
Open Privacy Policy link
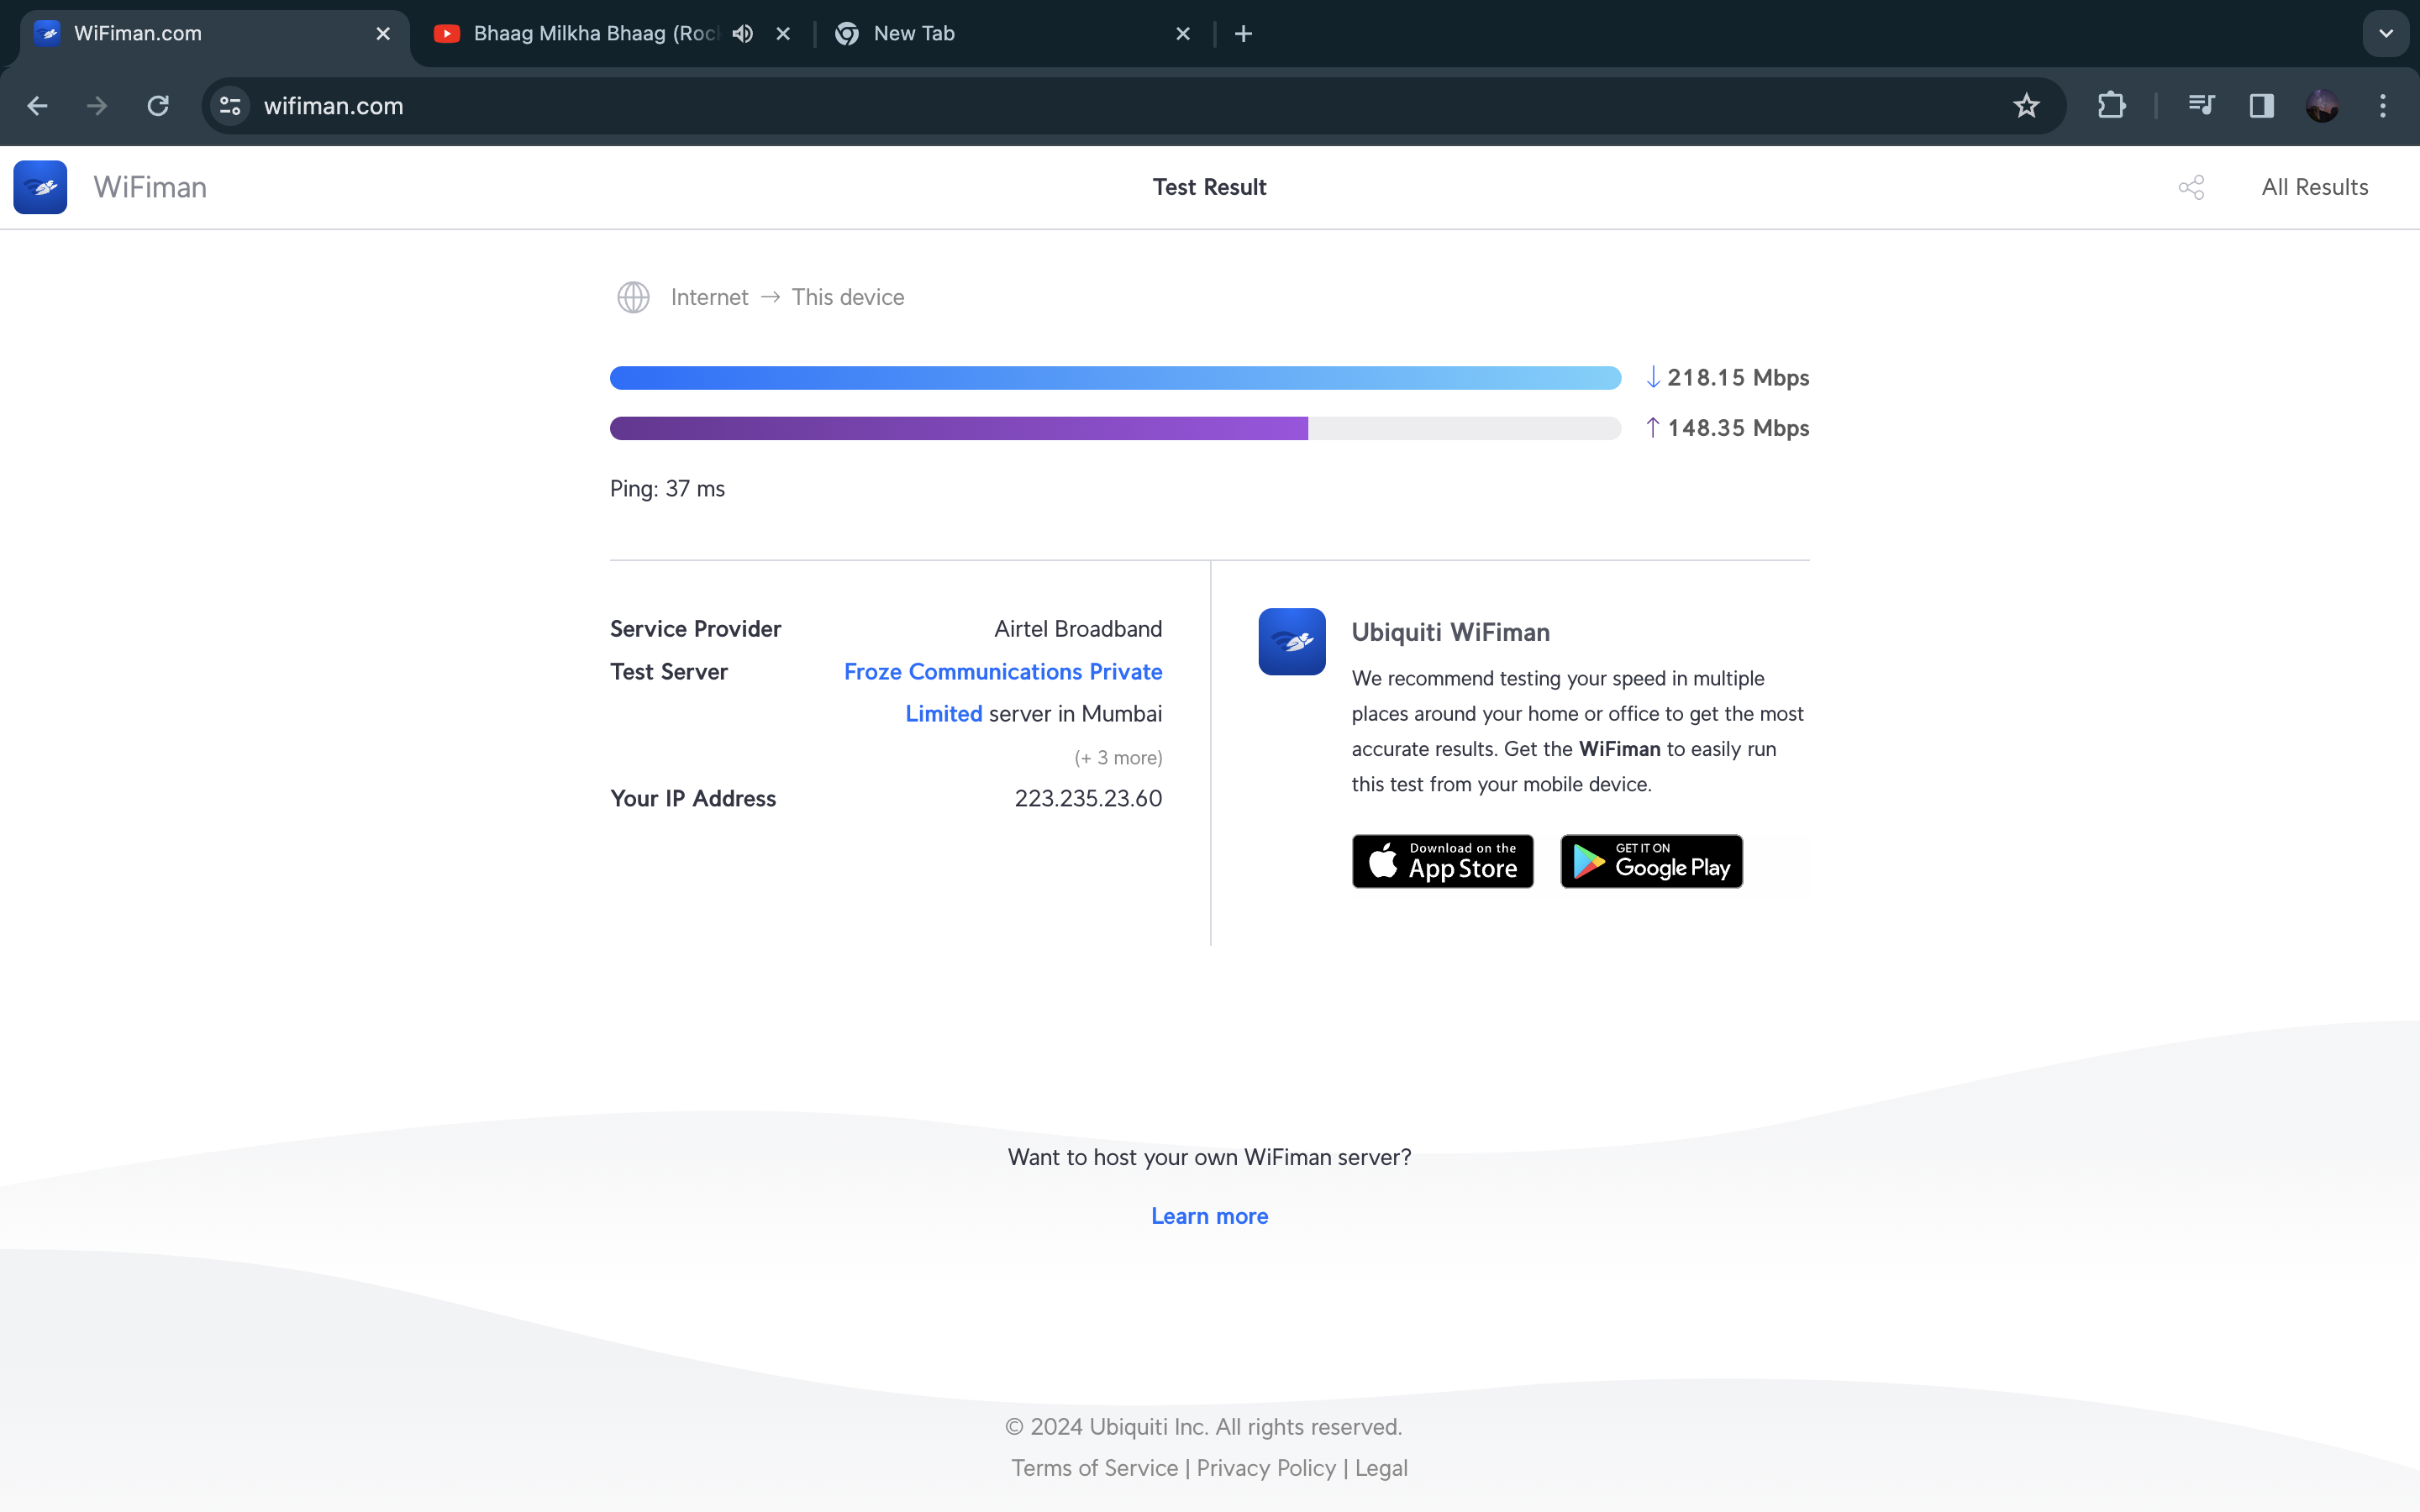point(1266,1468)
